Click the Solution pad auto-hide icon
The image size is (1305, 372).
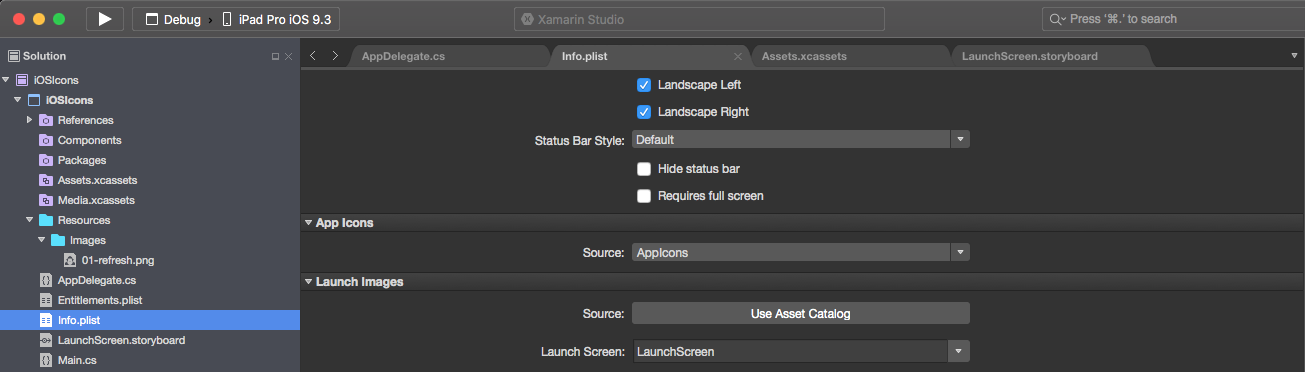(275, 57)
